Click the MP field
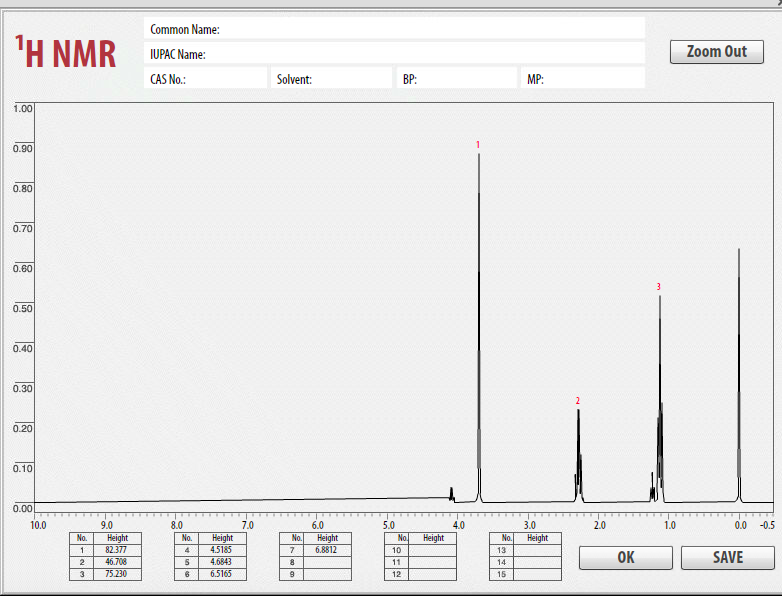 tap(583, 78)
